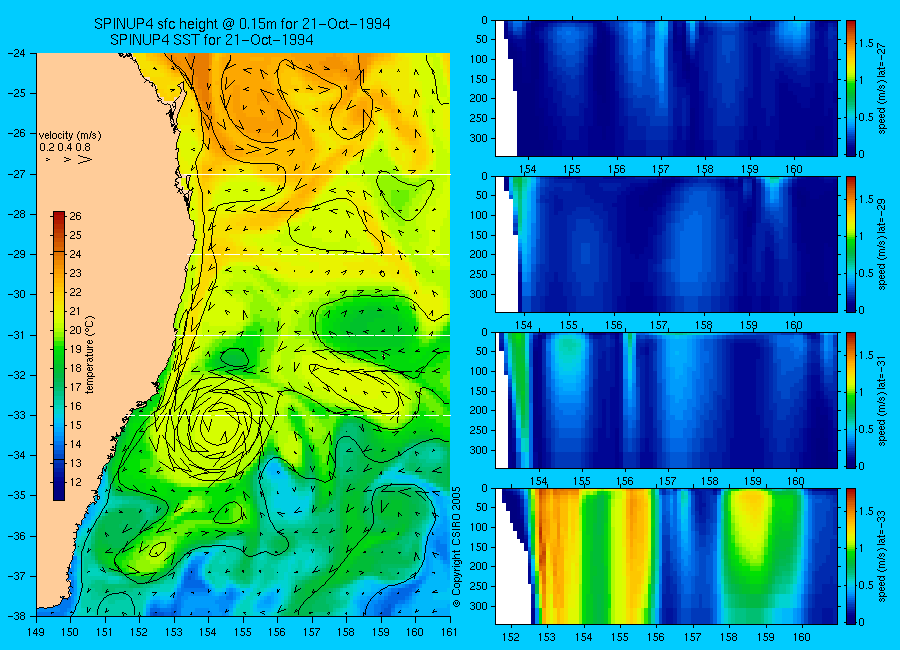This screenshot has height=650, width=900.
Task: Click the '0.5' tick on the lat=-33 speed color bar
Action: (x=866, y=585)
